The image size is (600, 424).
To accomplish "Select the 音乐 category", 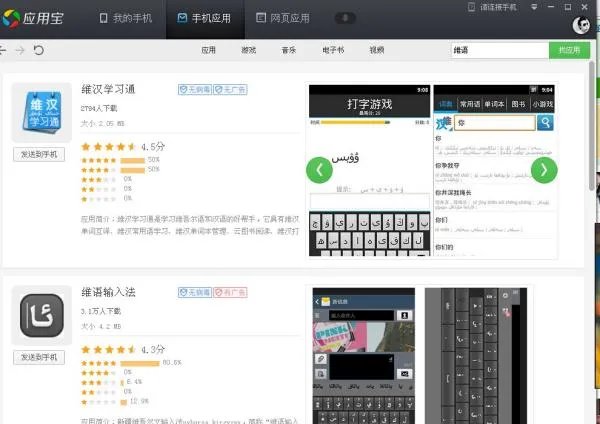I will [289, 50].
